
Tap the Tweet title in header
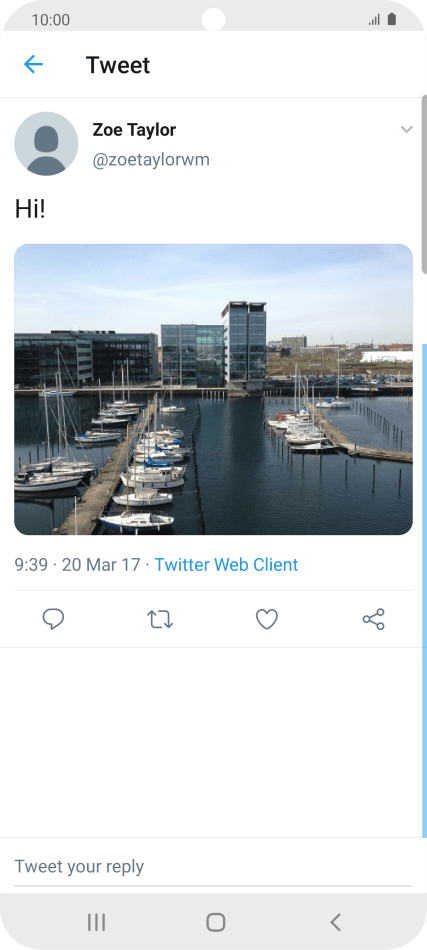tap(118, 65)
